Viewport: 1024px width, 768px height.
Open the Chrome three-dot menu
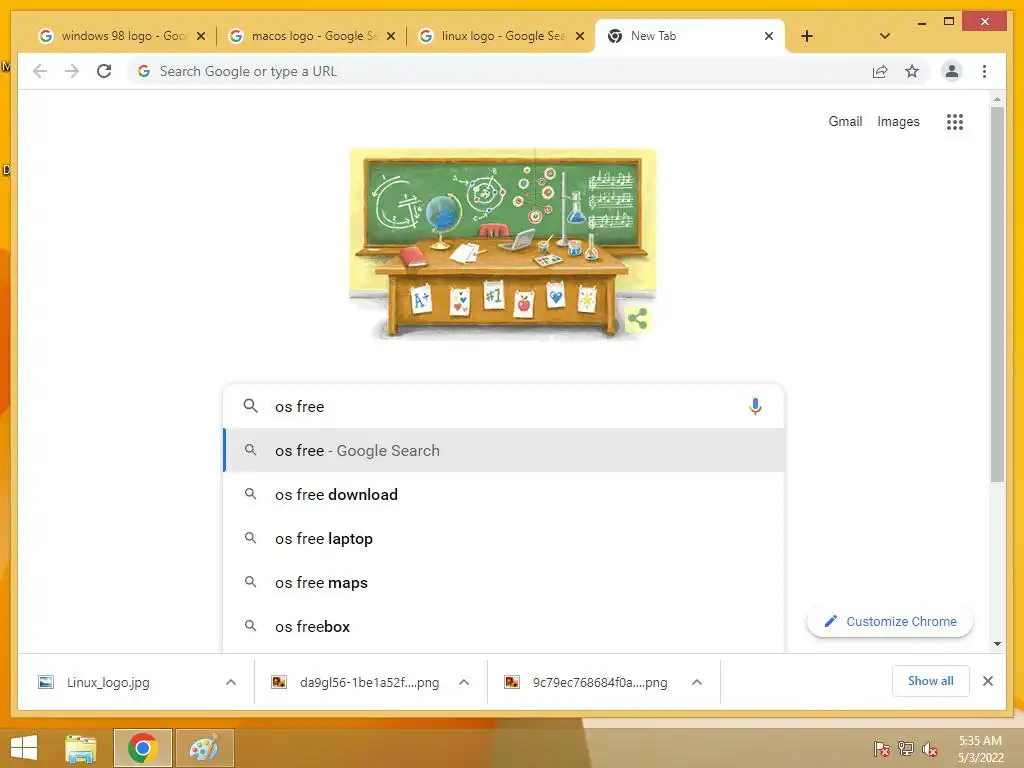click(984, 71)
